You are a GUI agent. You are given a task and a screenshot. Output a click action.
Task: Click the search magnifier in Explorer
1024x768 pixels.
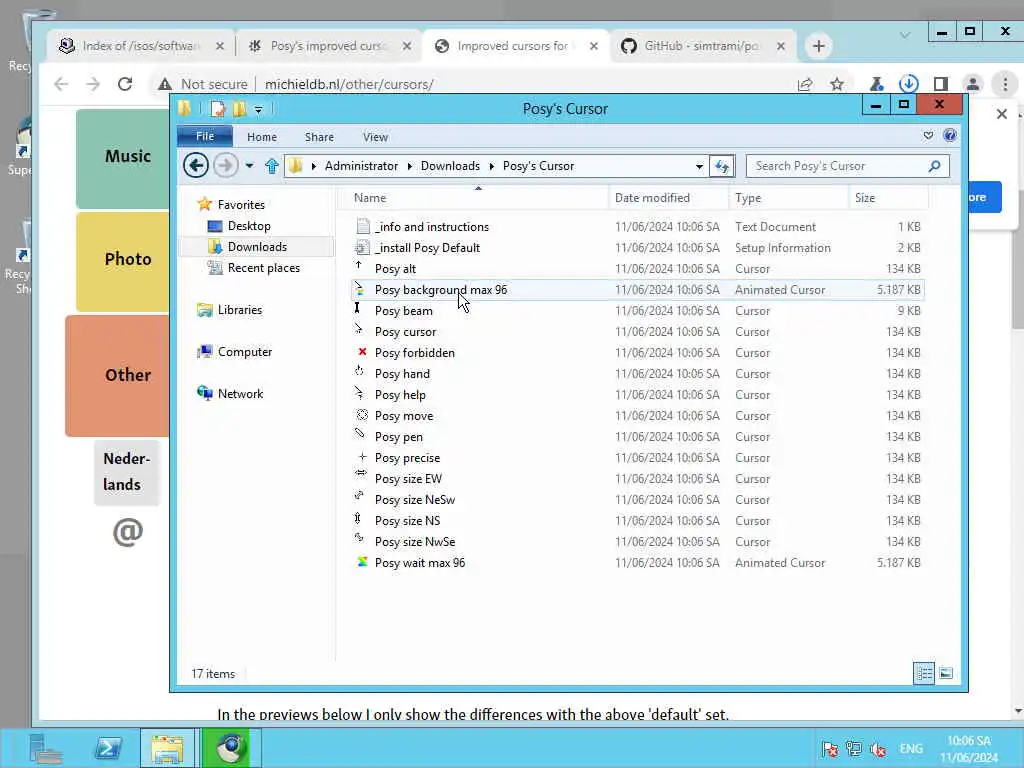pyautogui.click(x=935, y=166)
